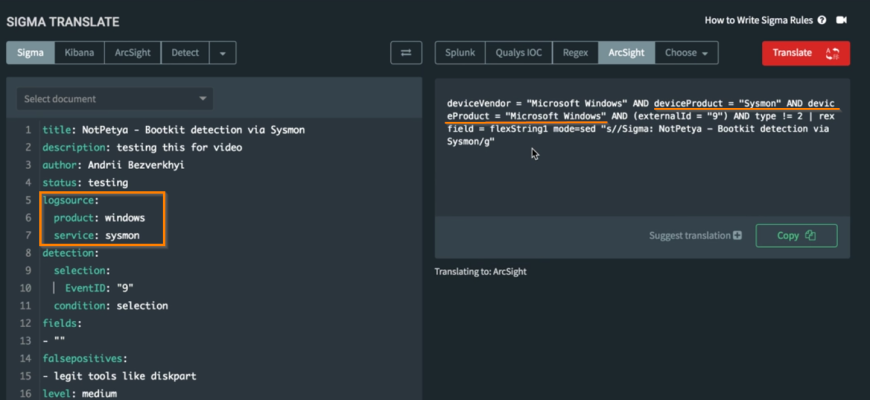Expand the source format dropdown arrow
The width and height of the screenshot is (870, 400).
click(x=222, y=53)
